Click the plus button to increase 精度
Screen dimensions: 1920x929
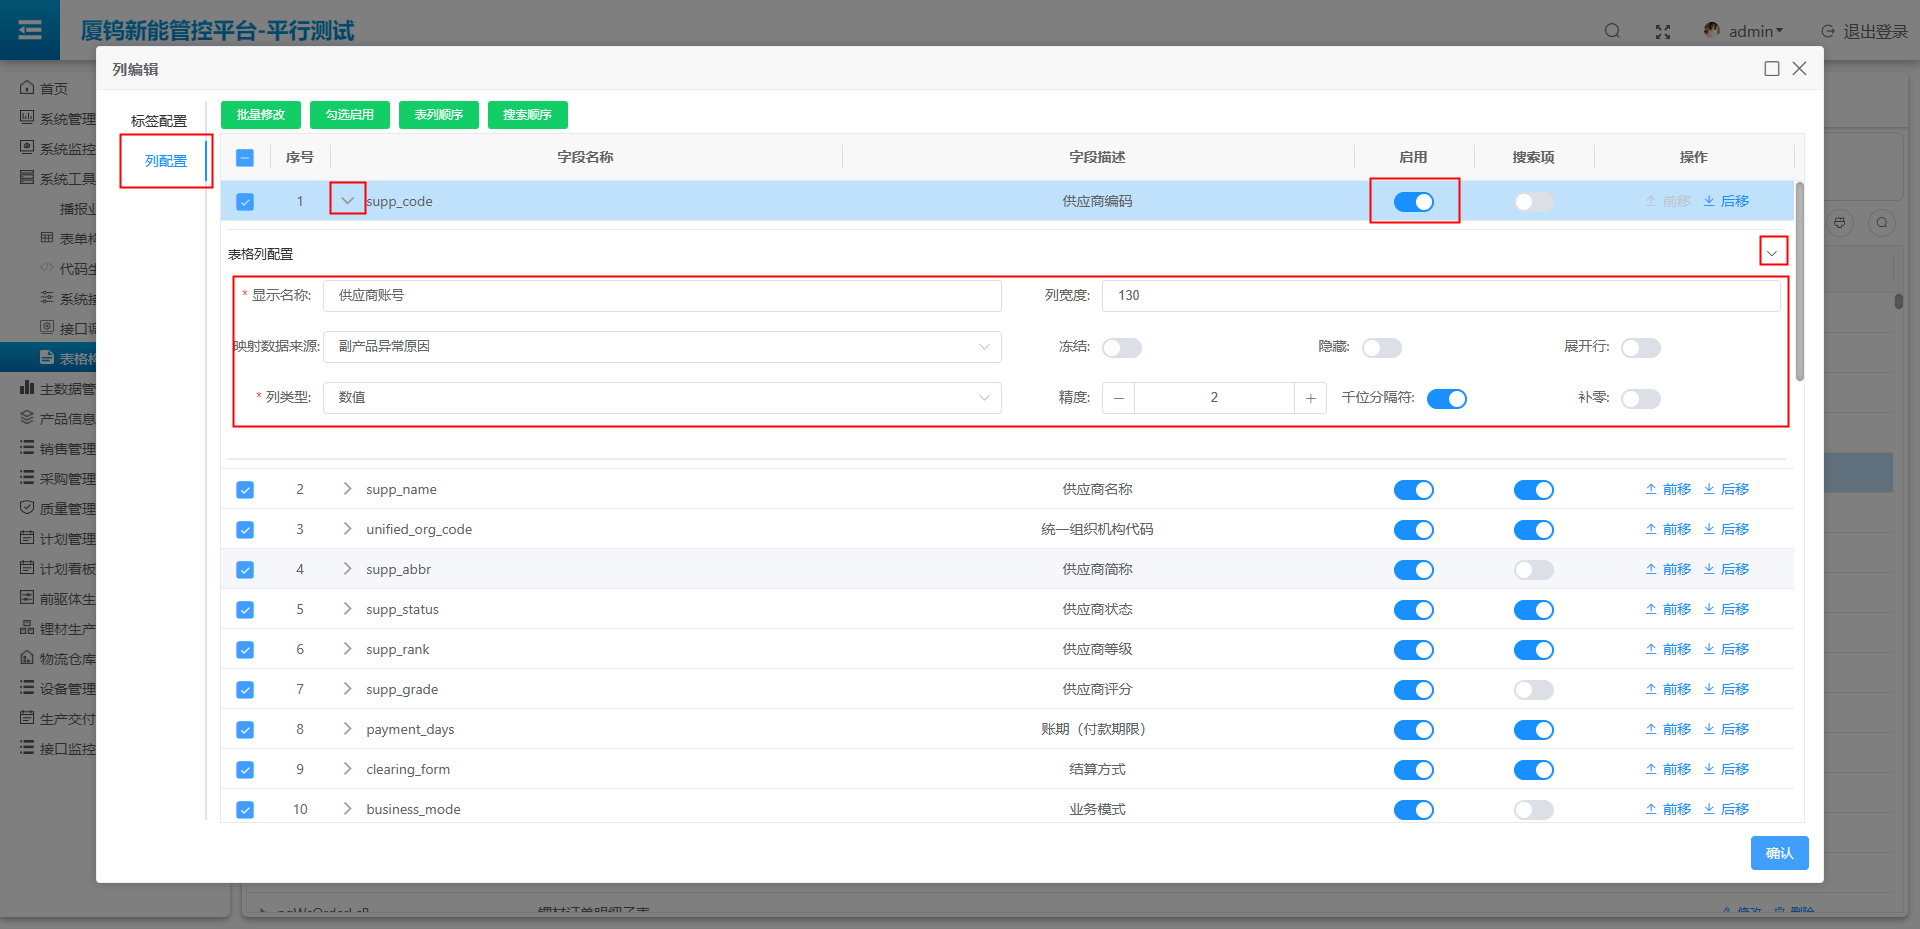click(1310, 398)
